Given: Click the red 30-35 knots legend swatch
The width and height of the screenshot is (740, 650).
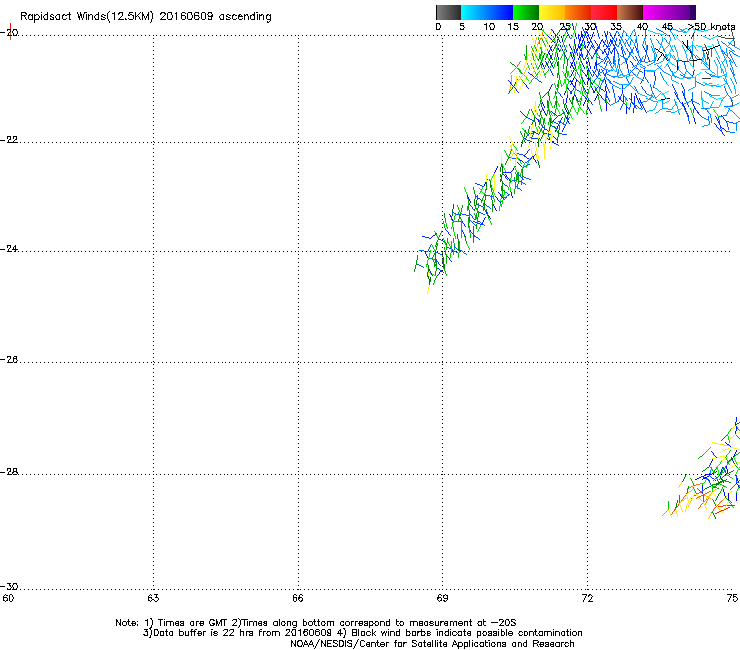Looking at the screenshot, I should point(604,12).
